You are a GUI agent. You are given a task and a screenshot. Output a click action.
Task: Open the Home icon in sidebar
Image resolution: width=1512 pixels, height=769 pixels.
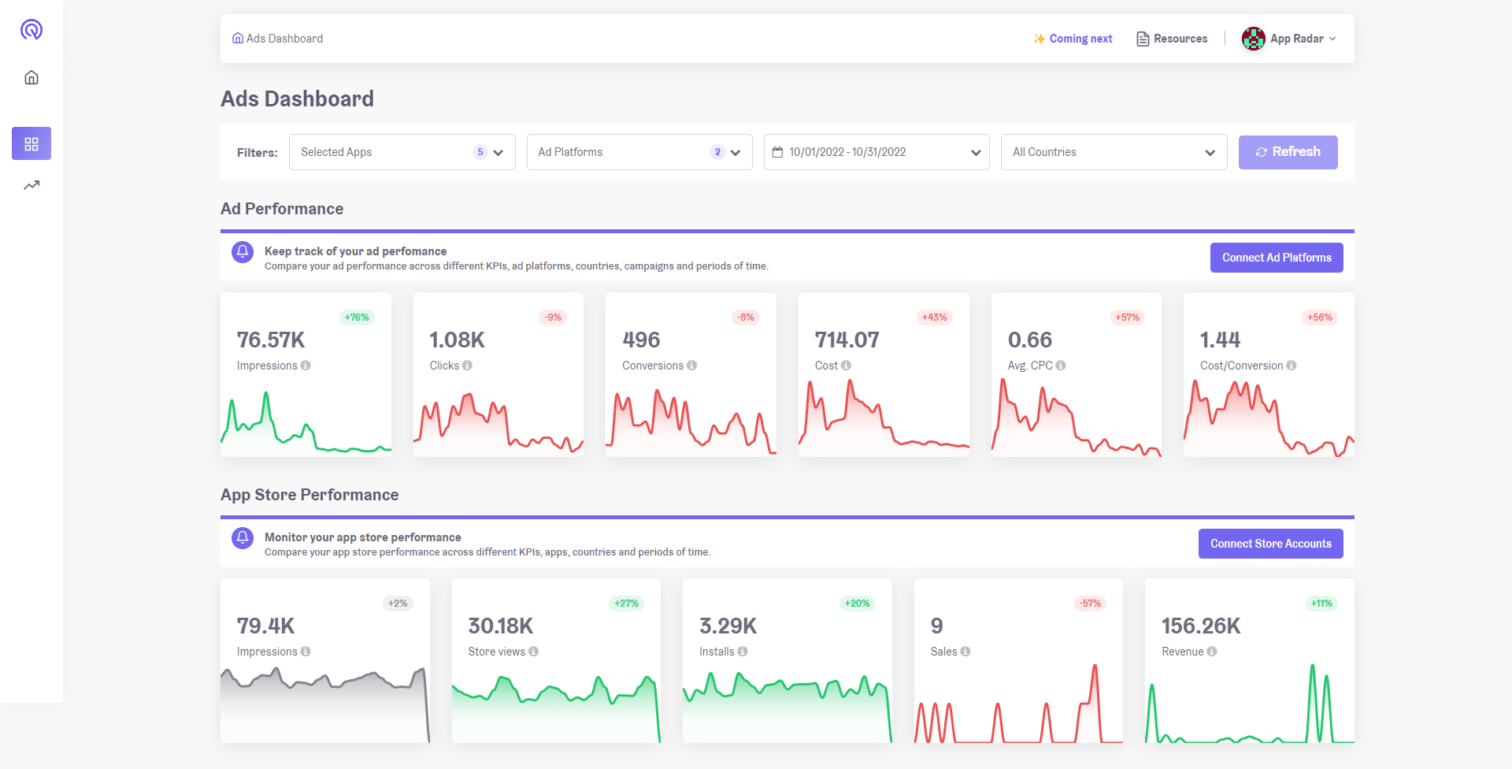coord(31,78)
